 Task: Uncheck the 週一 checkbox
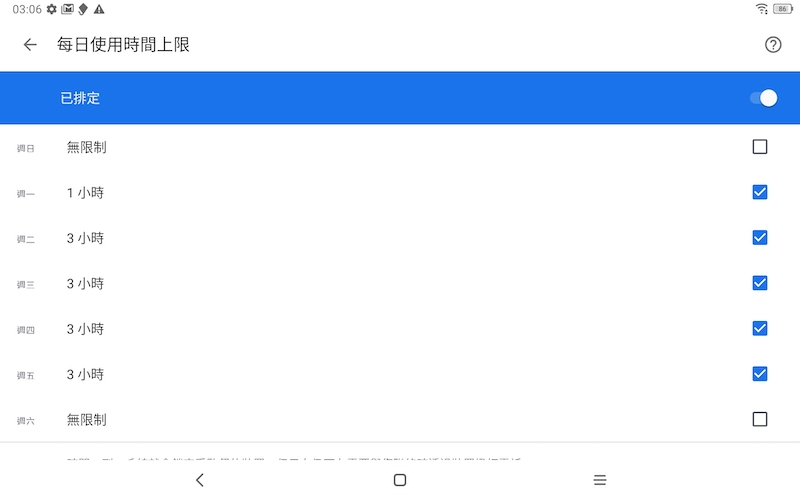pyautogui.click(x=760, y=192)
